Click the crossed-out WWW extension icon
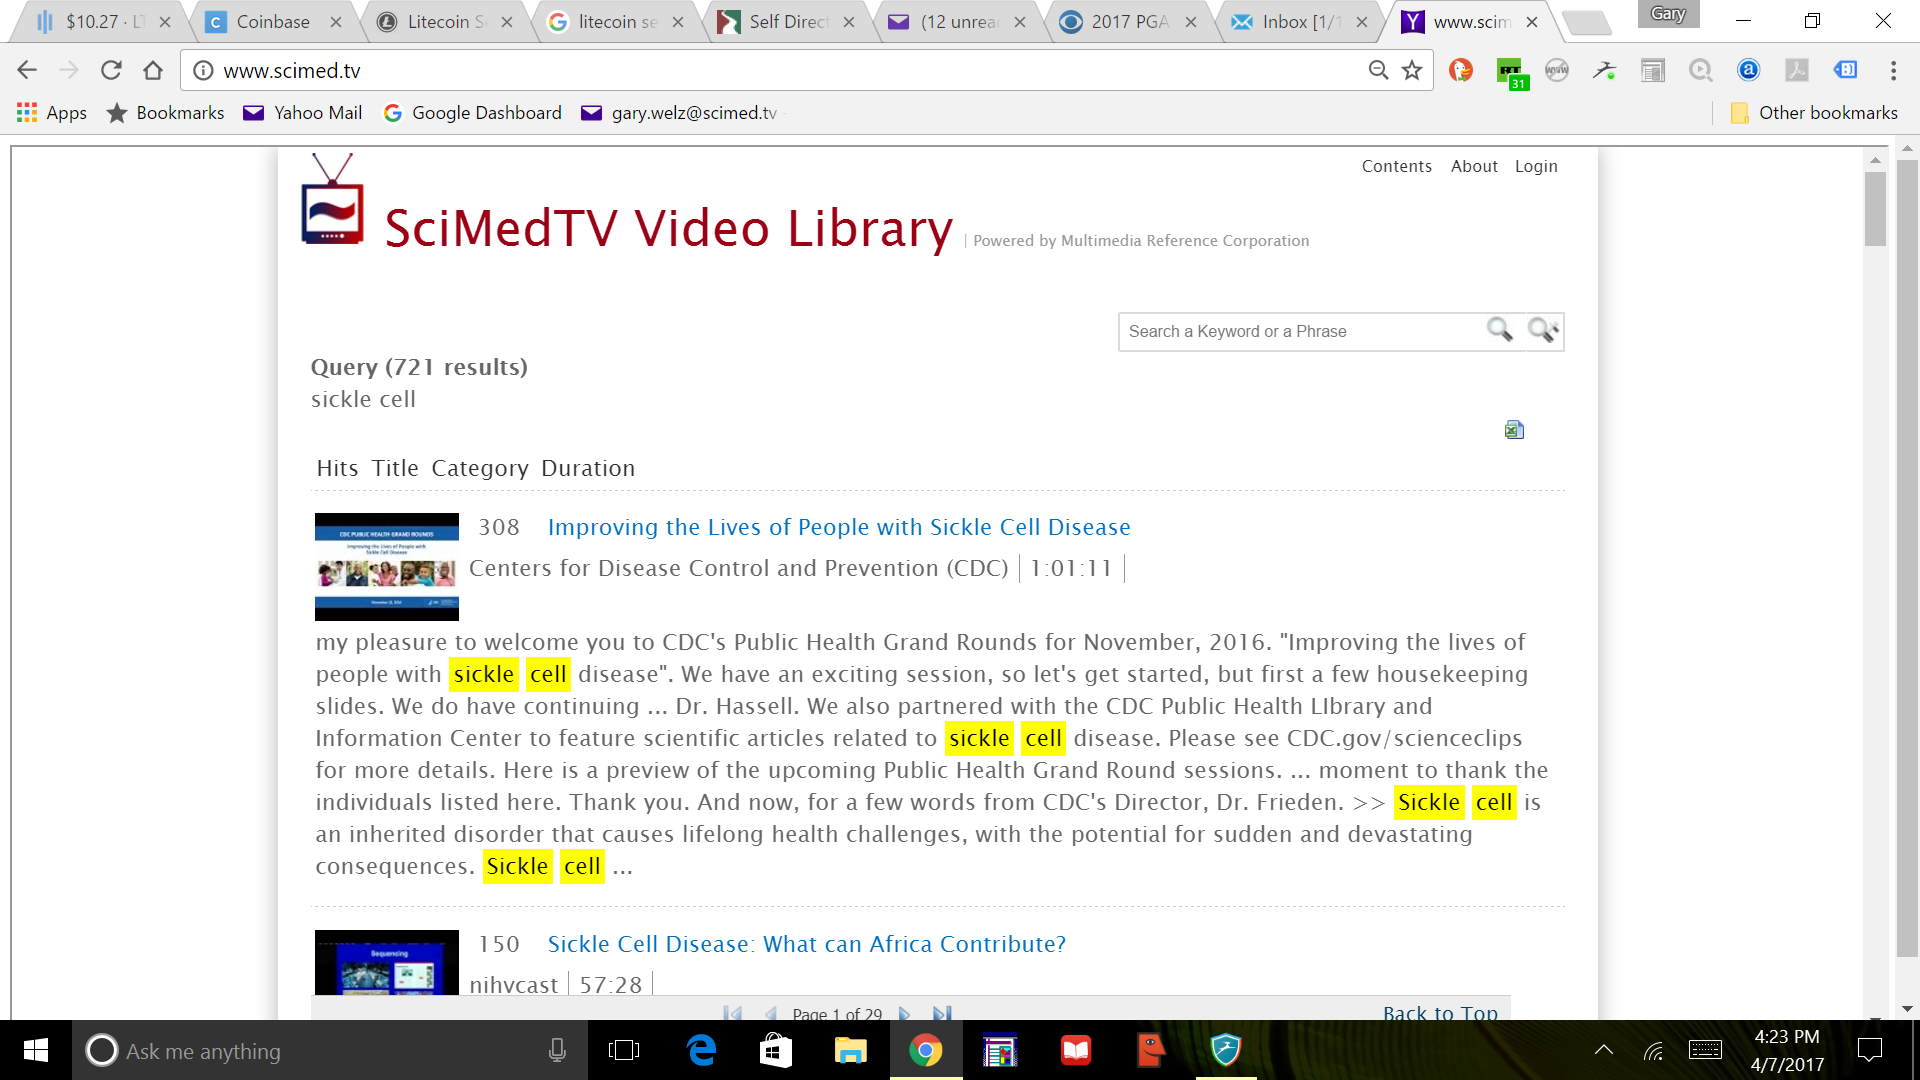 click(1557, 70)
